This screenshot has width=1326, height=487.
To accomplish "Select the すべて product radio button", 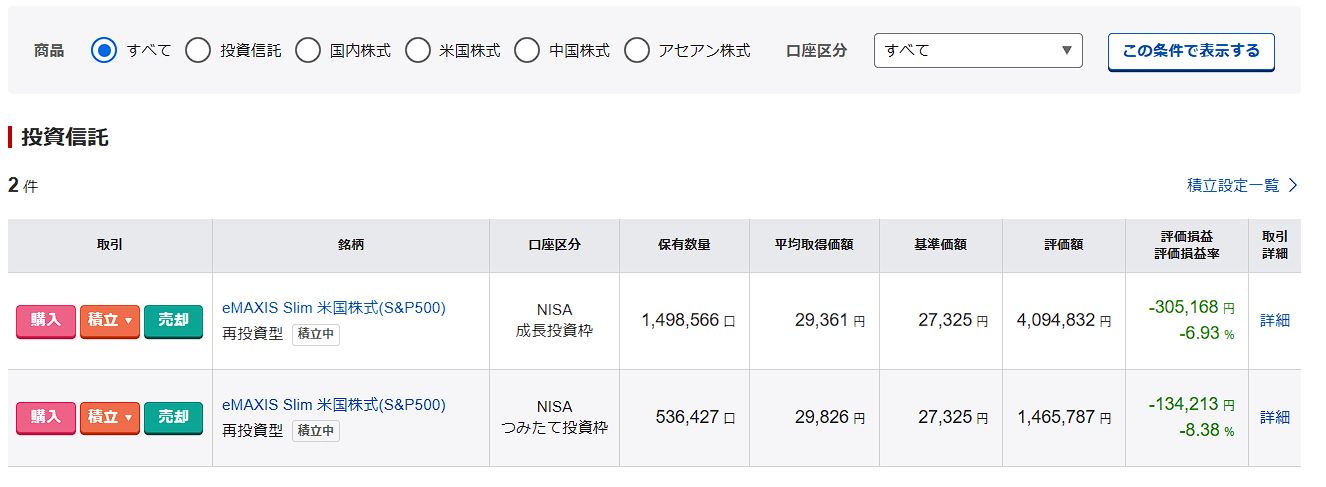I will (x=104, y=50).
